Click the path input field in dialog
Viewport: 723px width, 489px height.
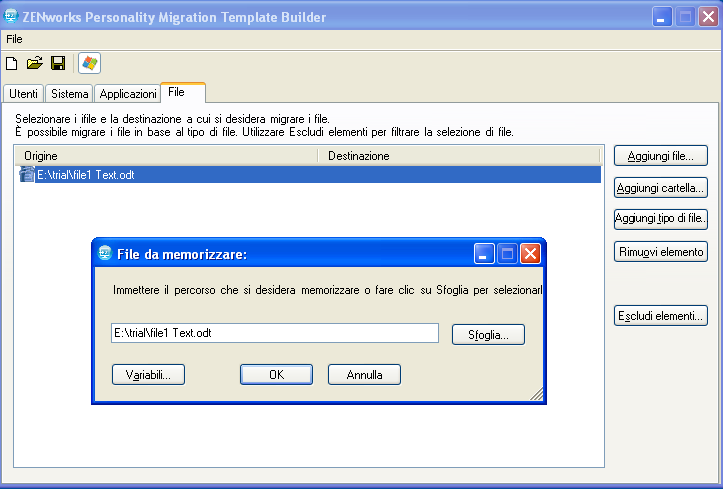pos(275,333)
